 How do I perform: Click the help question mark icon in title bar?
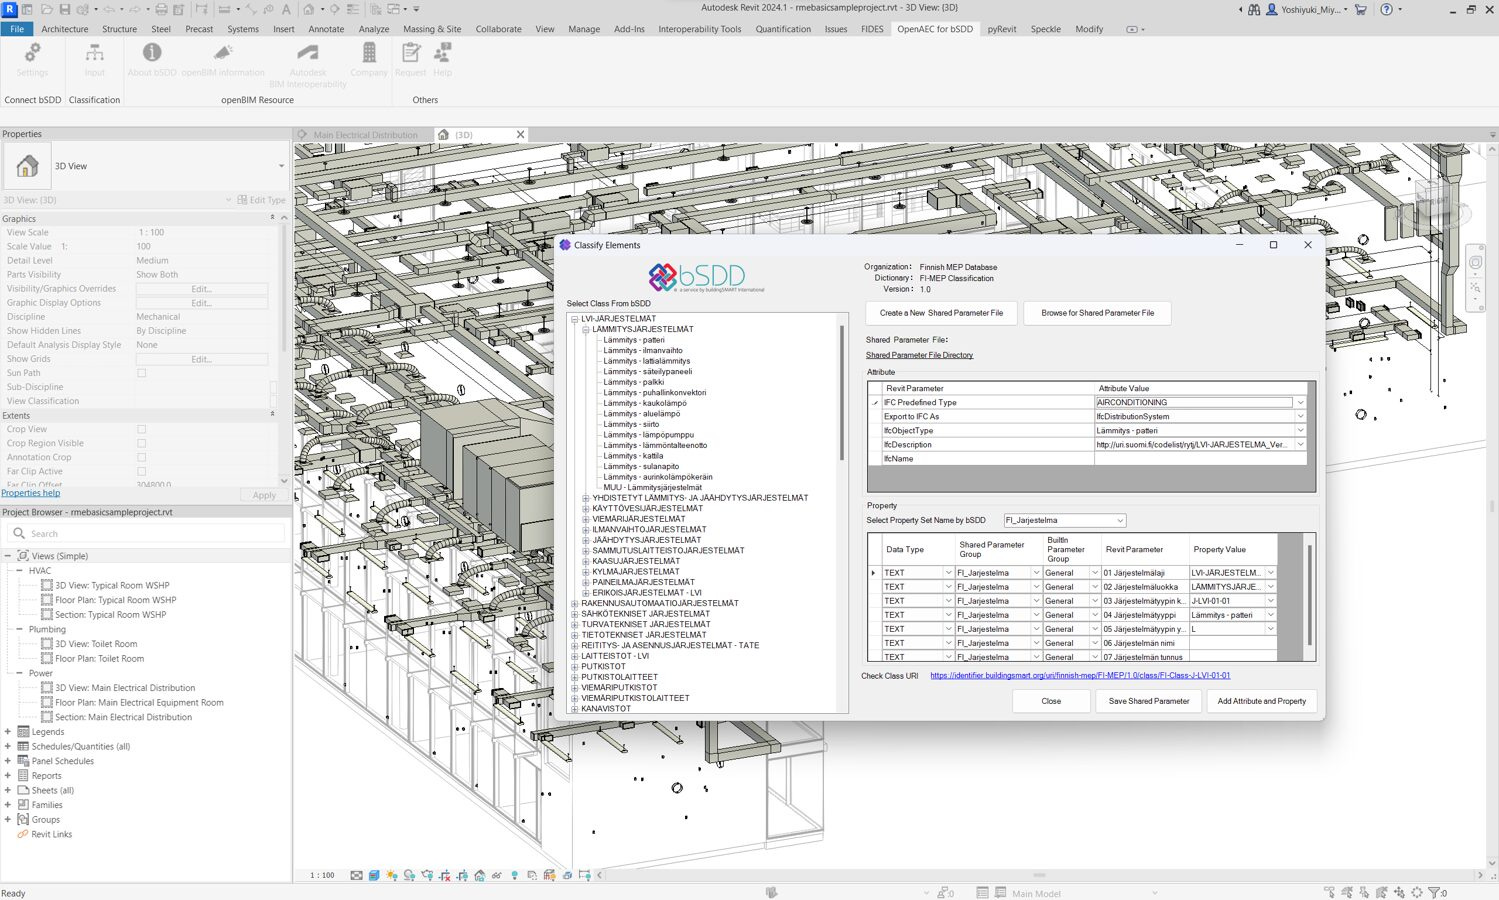click(x=1386, y=9)
